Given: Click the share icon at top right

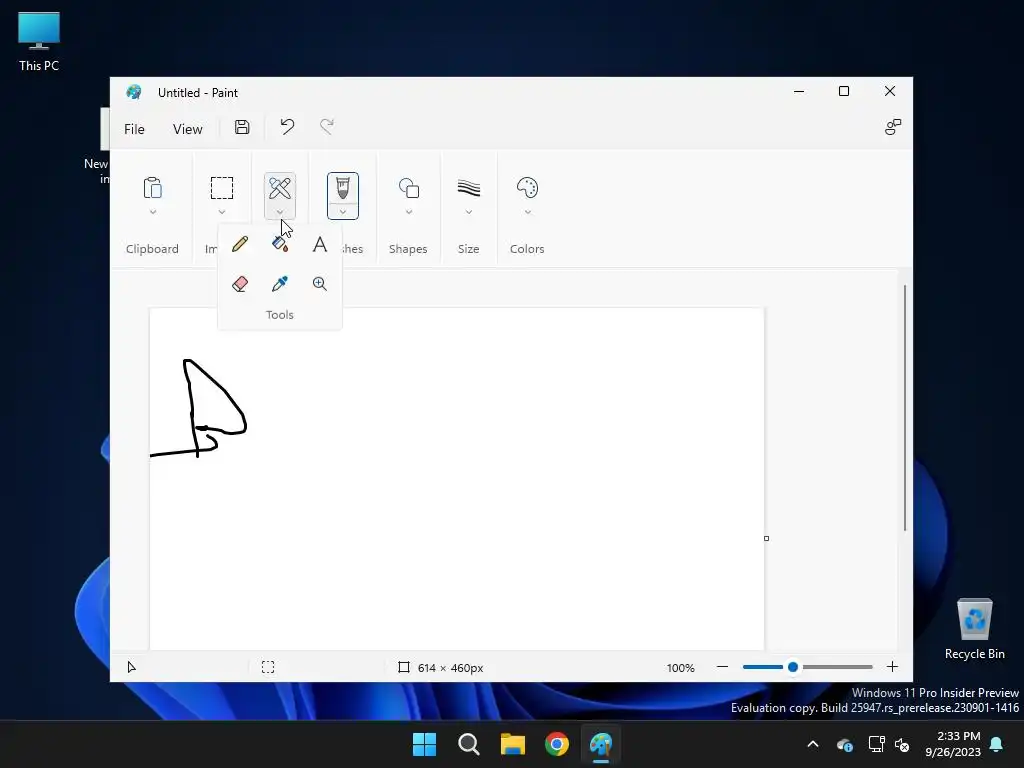Looking at the screenshot, I should [893, 127].
